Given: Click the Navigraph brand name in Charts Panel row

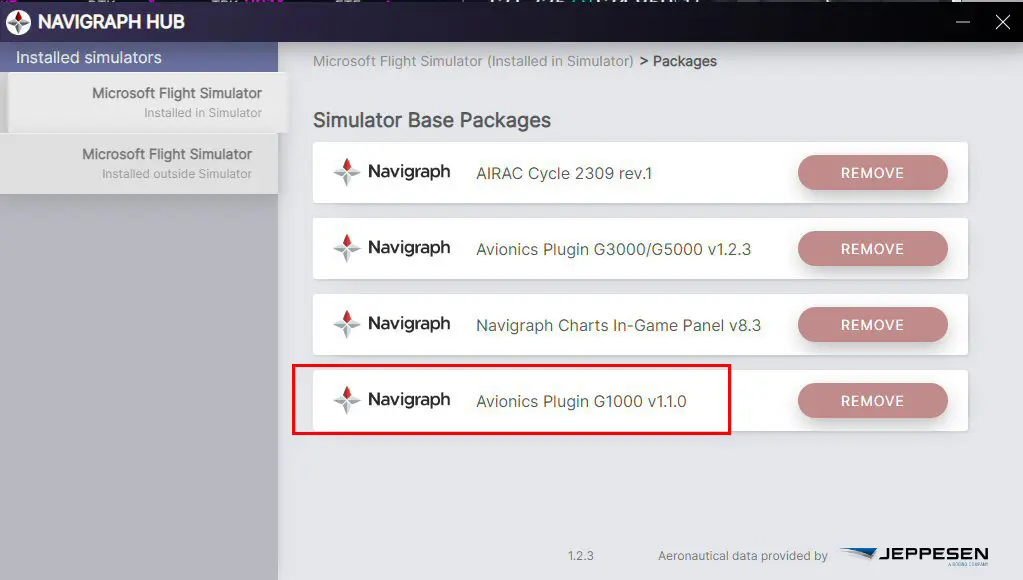Looking at the screenshot, I should click(409, 324).
